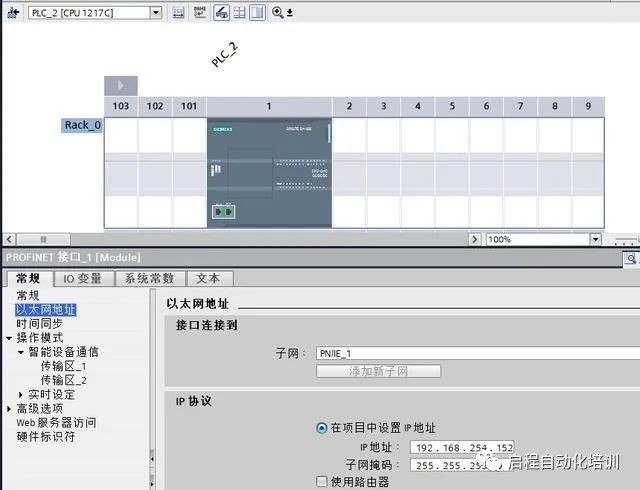Screen dimensions: 640x490
Task: Switch to the IO 变量 tab
Action: pos(83,278)
